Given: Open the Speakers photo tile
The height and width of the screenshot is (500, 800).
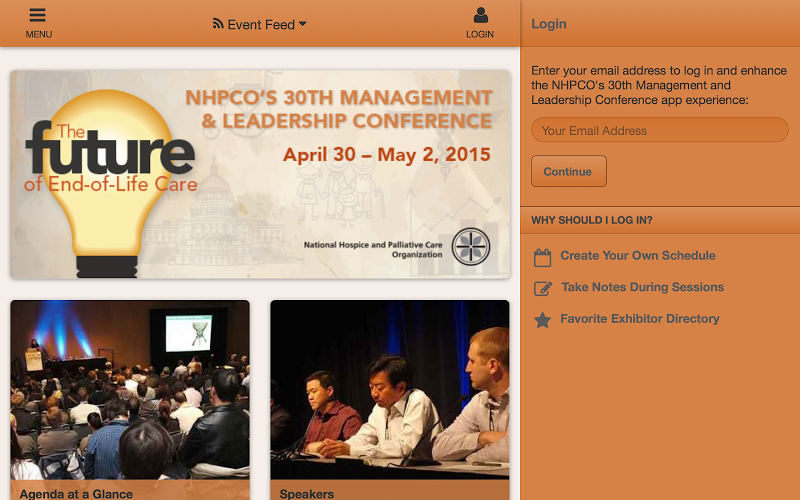Looking at the screenshot, I should pos(390,390).
